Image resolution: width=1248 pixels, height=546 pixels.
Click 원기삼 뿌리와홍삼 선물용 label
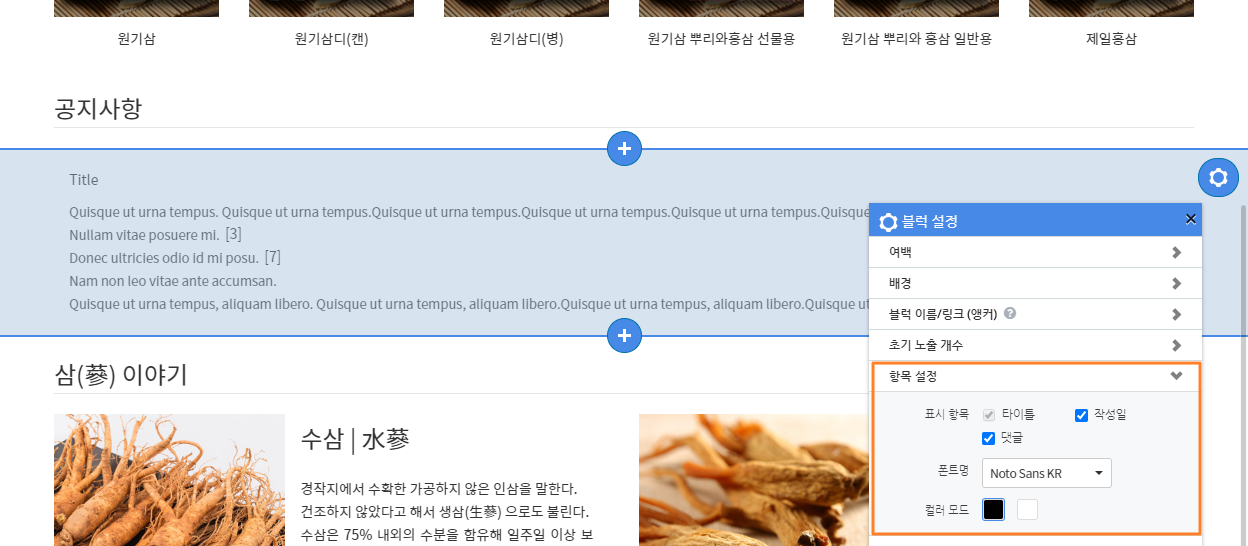(721, 40)
